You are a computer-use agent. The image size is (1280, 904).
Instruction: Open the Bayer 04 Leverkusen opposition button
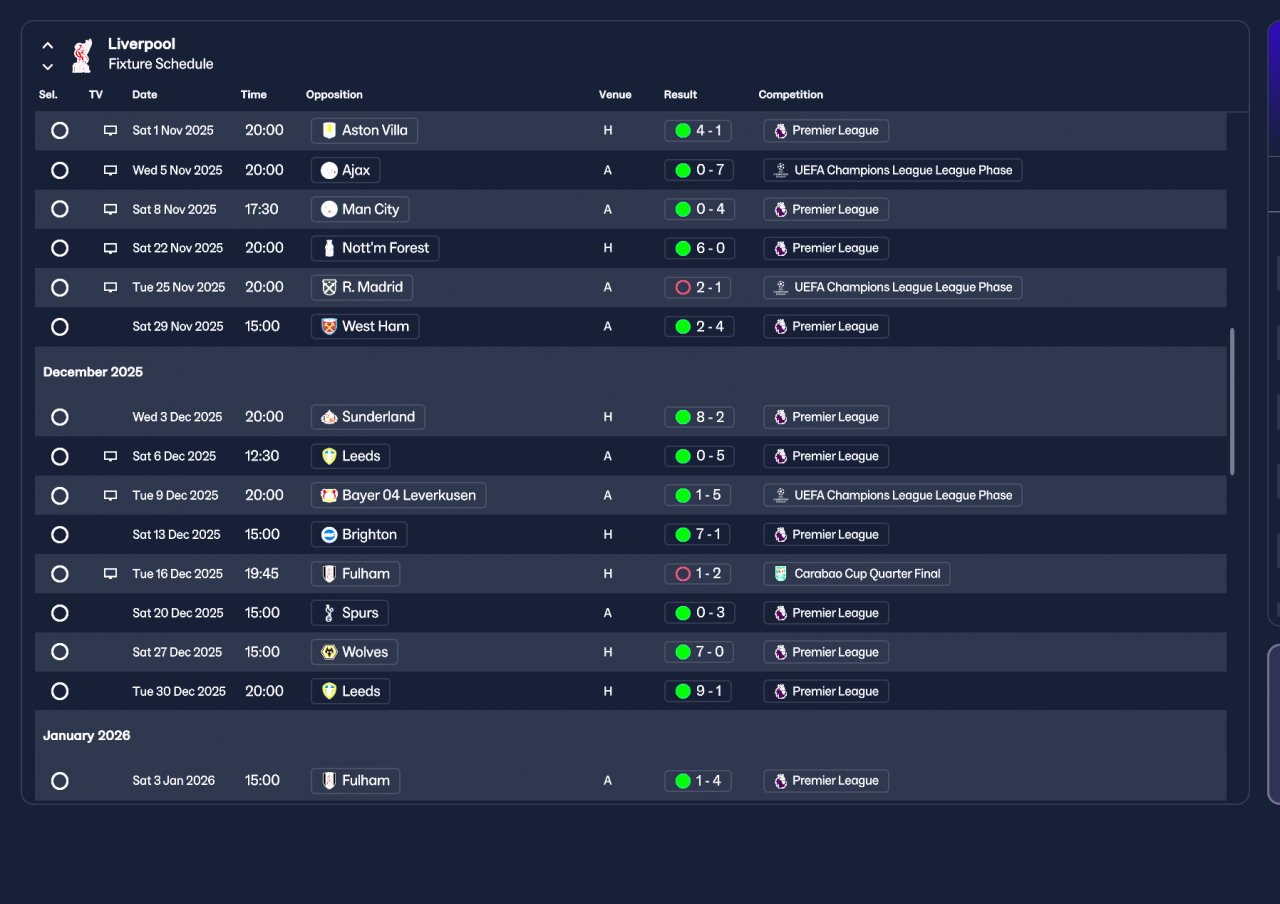tap(399, 496)
